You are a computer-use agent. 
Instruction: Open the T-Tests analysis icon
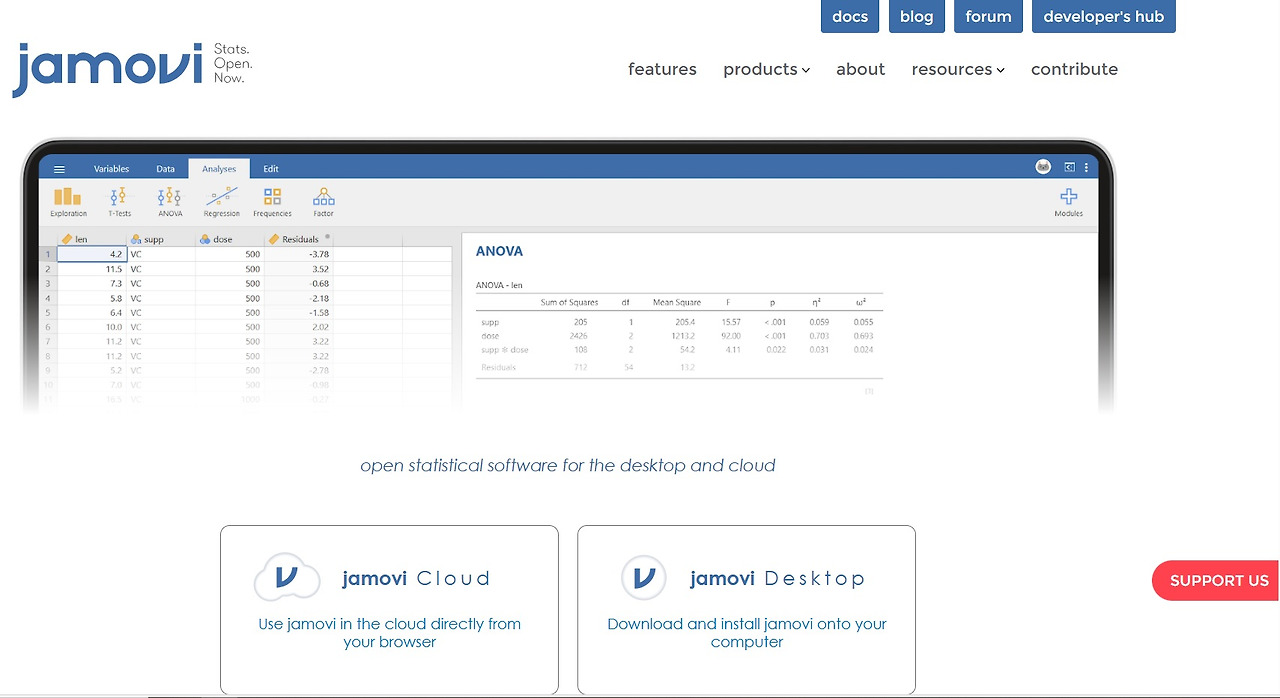[x=119, y=202]
